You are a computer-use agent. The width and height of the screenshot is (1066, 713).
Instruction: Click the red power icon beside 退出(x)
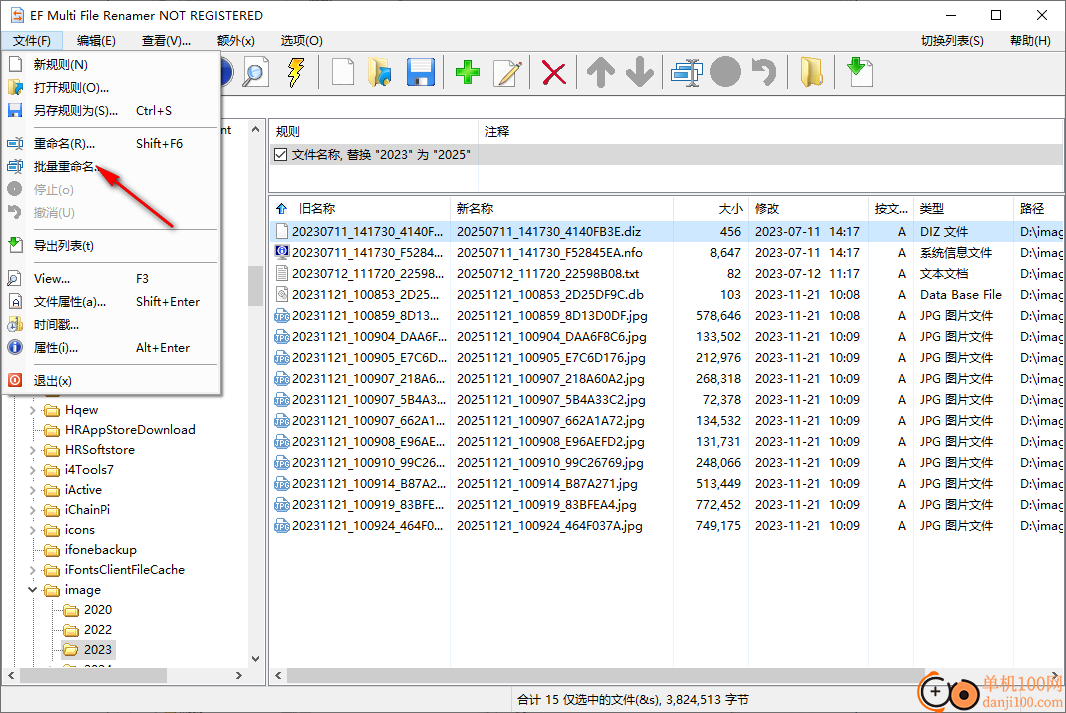pos(15,381)
